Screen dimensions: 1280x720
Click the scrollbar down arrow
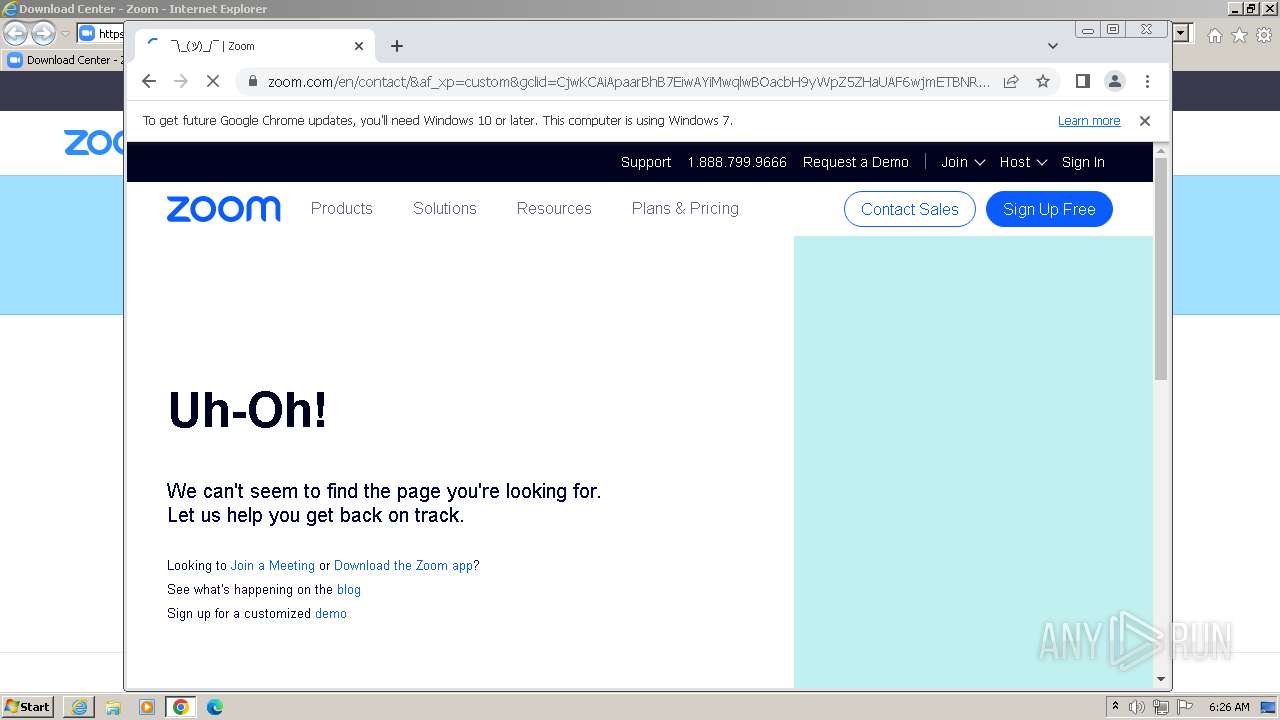pyautogui.click(x=1161, y=679)
